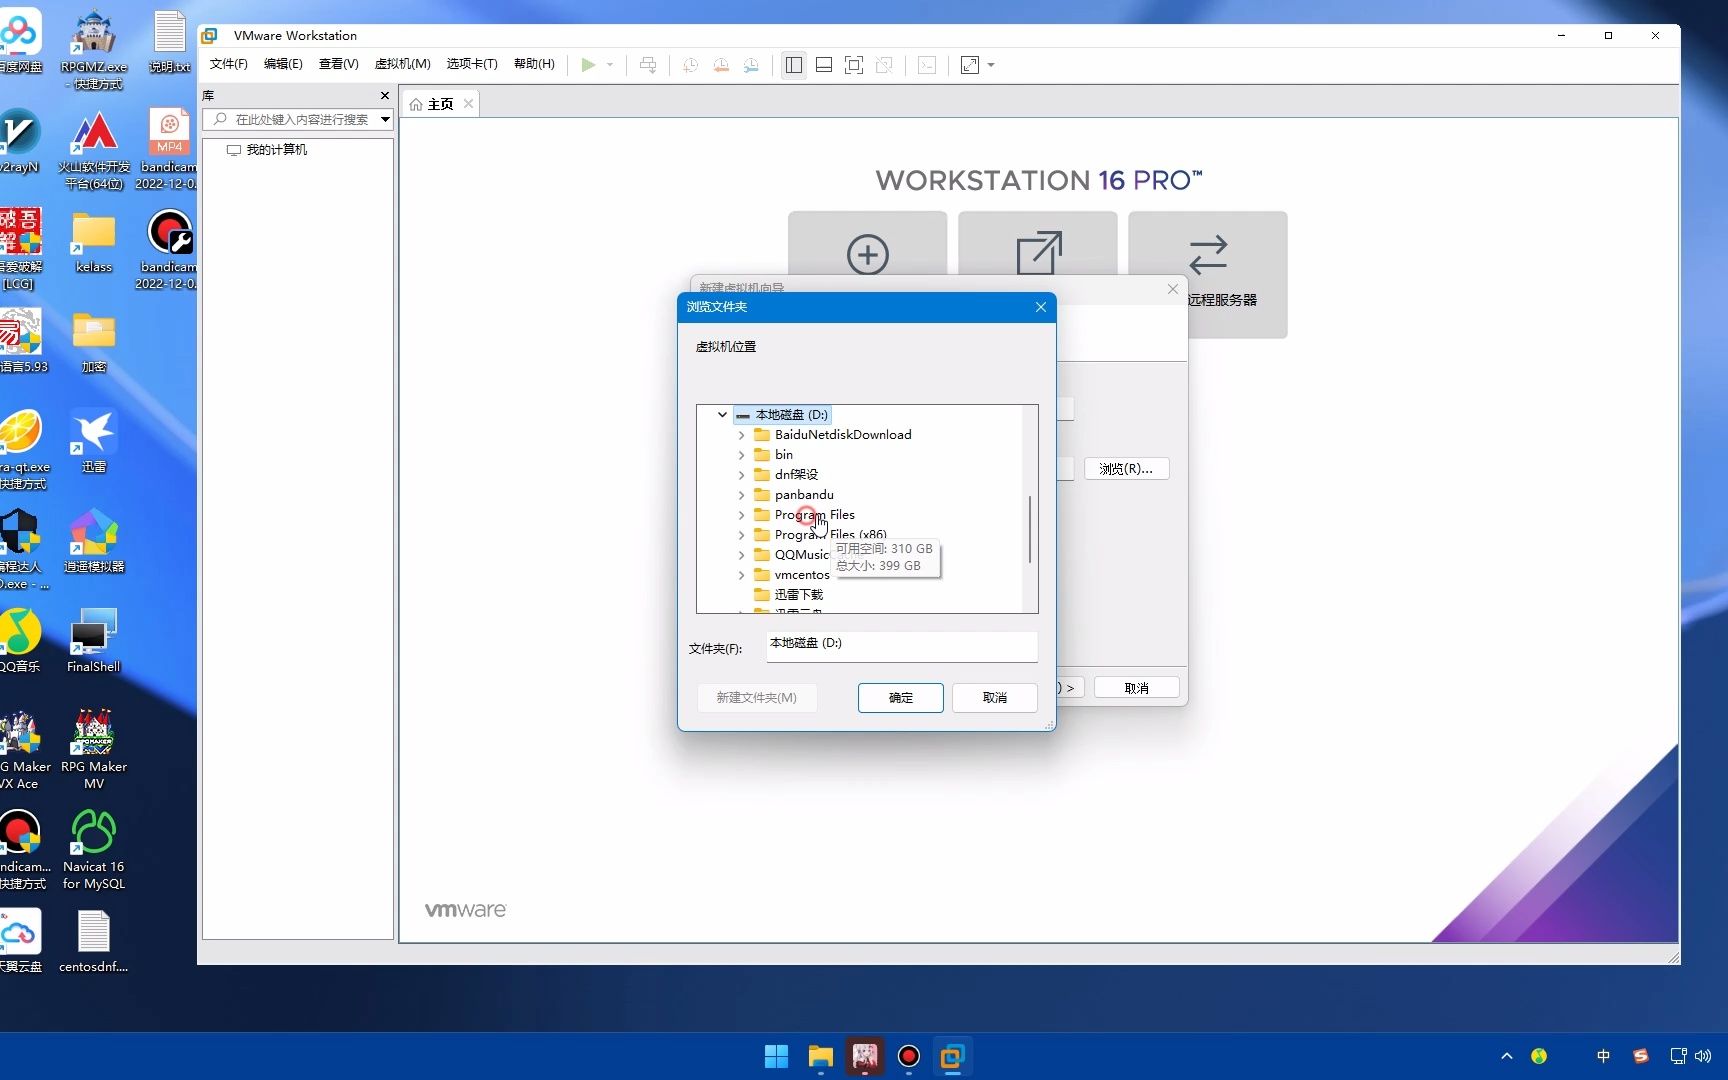The width and height of the screenshot is (1728, 1080).
Task: Expand the dnf架设 folder node
Action: [741, 475]
